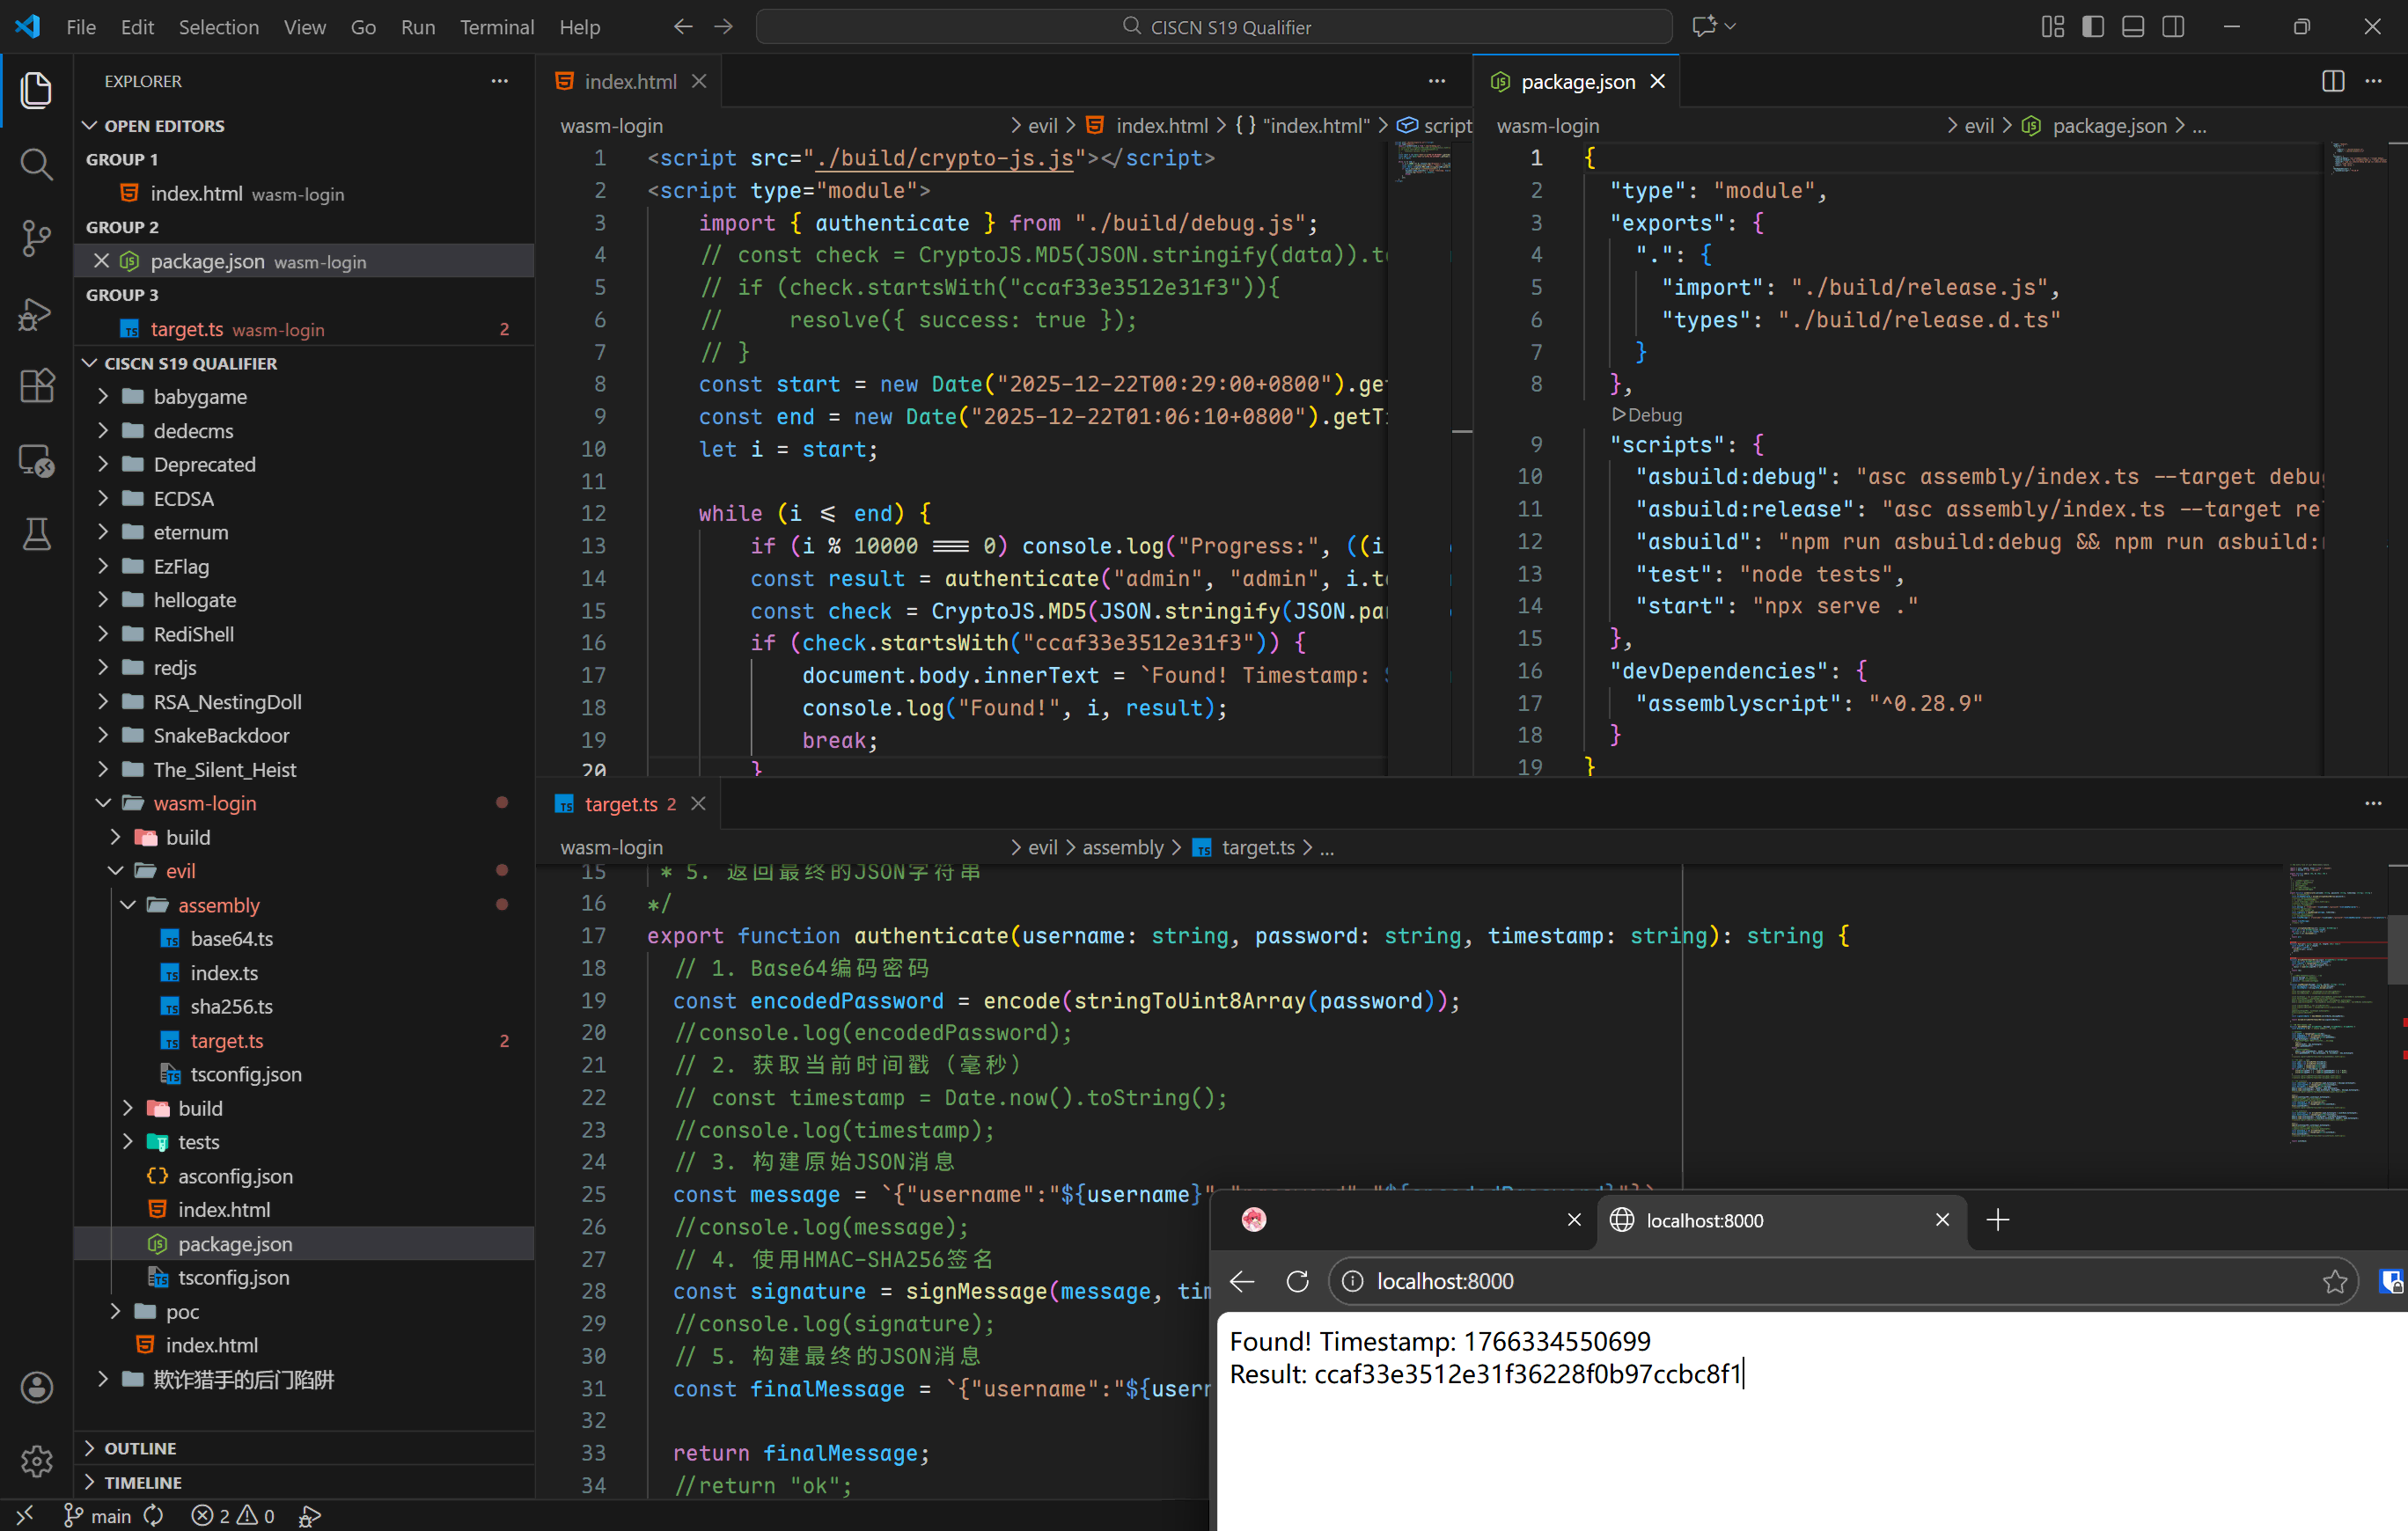
Task: Open the Testing flask view
Action: [x=36, y=533]
